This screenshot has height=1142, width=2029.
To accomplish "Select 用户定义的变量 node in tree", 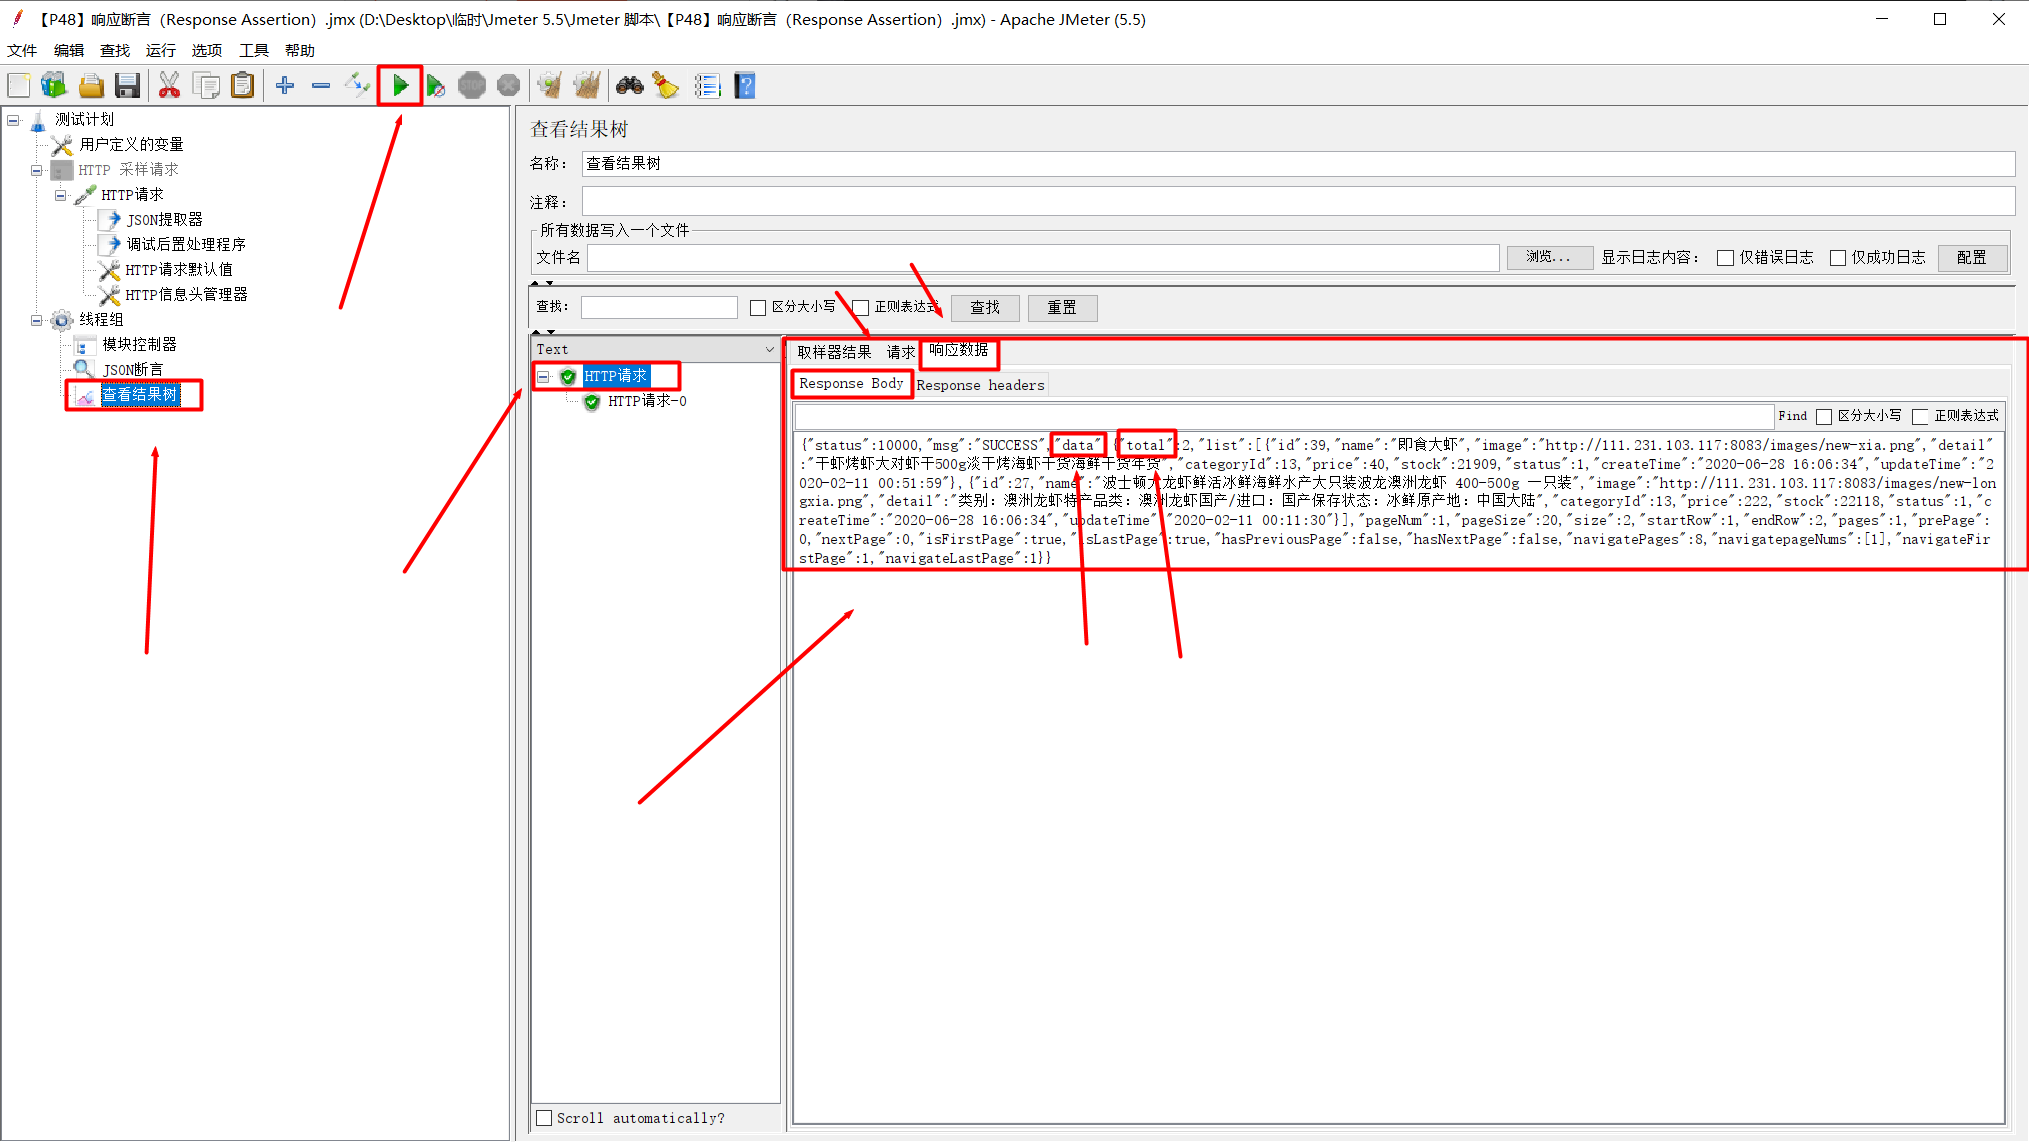I will 131,145.
